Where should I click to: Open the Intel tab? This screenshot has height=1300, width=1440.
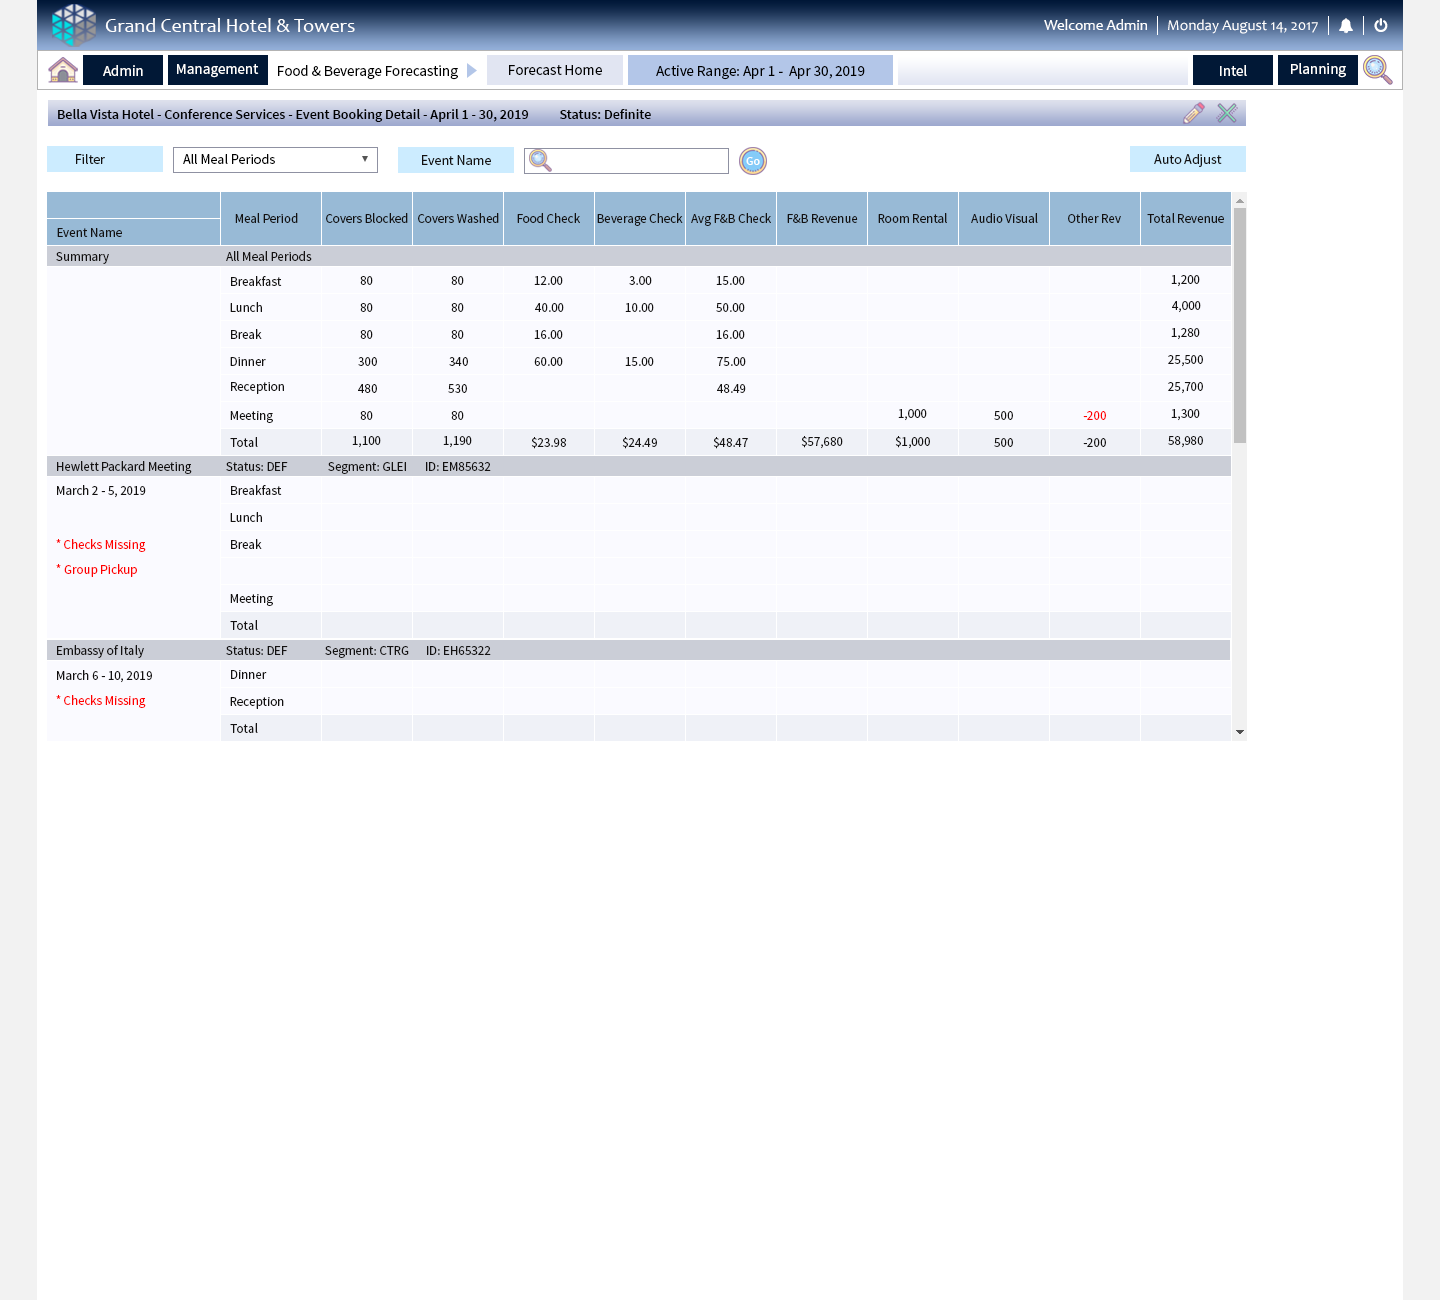coord(1232,71)
